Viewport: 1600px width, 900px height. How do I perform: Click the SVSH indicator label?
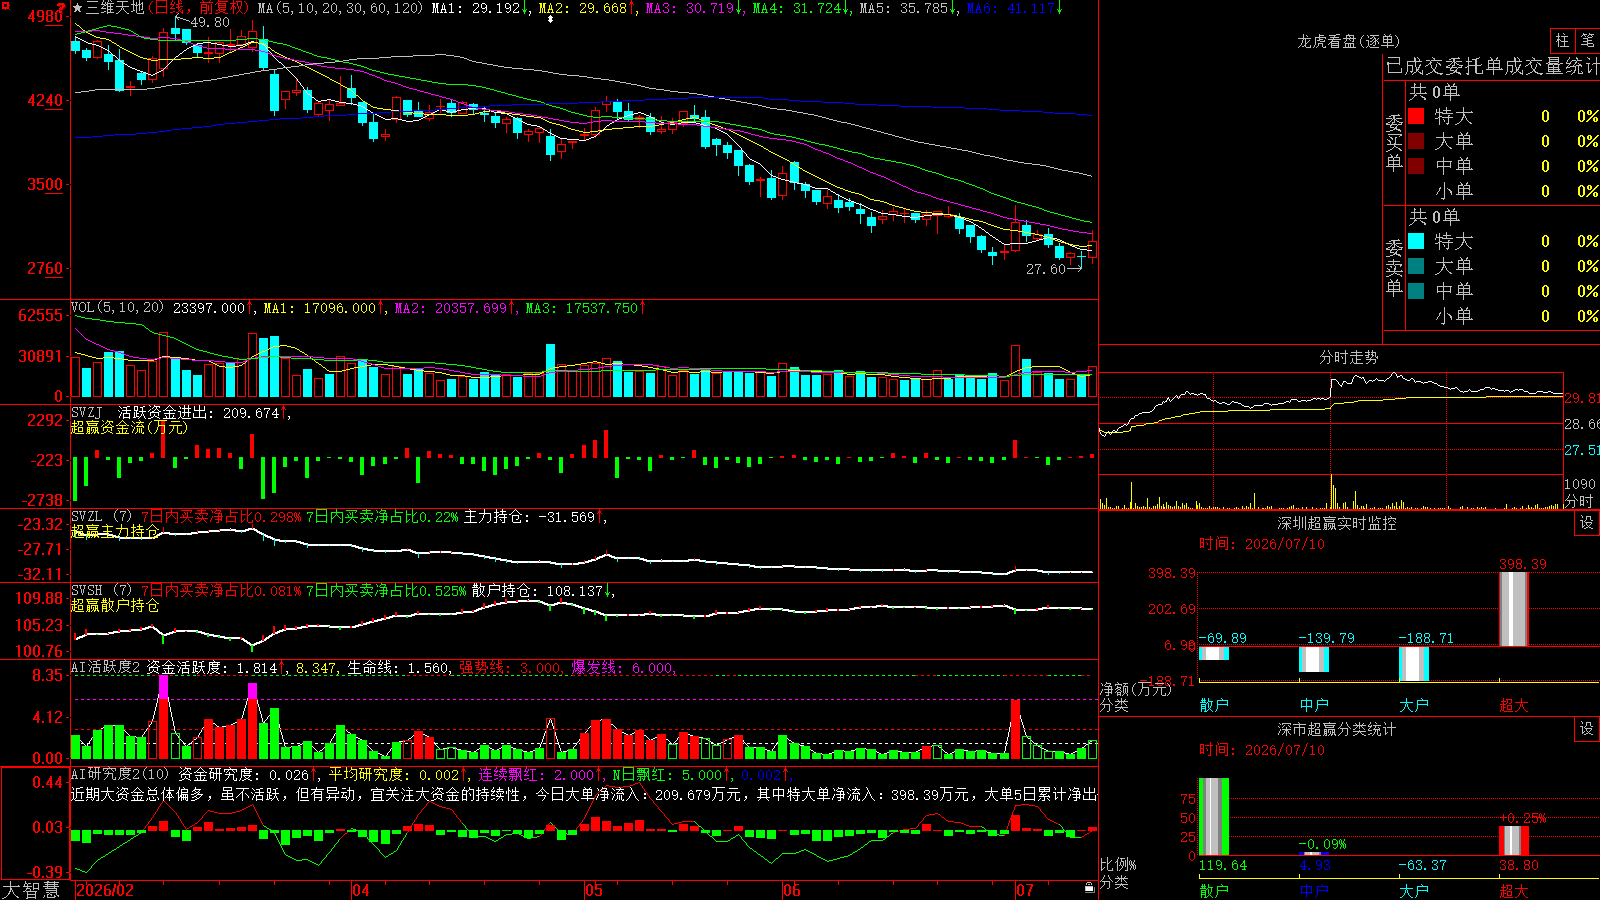102,591
